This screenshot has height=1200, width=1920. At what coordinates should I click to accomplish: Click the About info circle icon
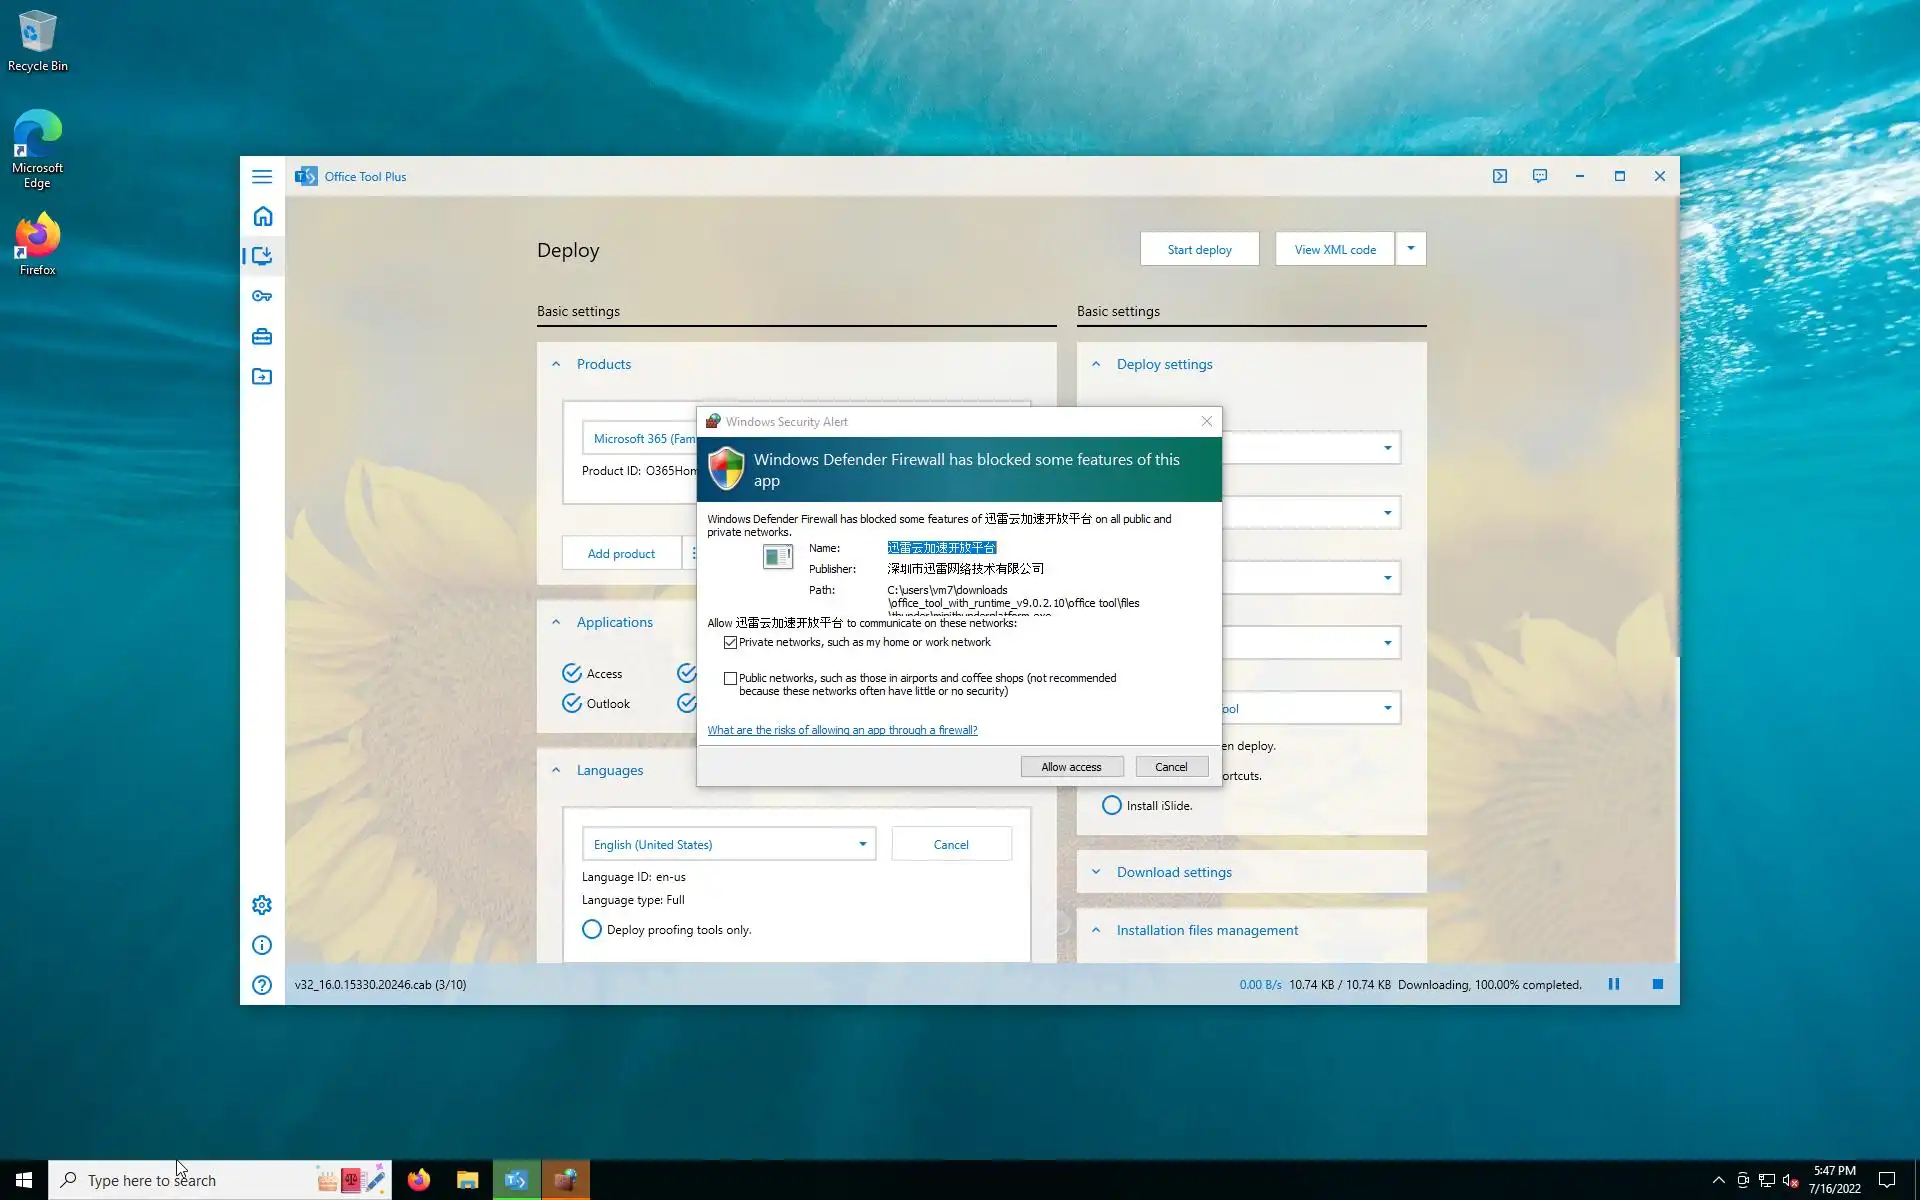click(x=262, y=945)
